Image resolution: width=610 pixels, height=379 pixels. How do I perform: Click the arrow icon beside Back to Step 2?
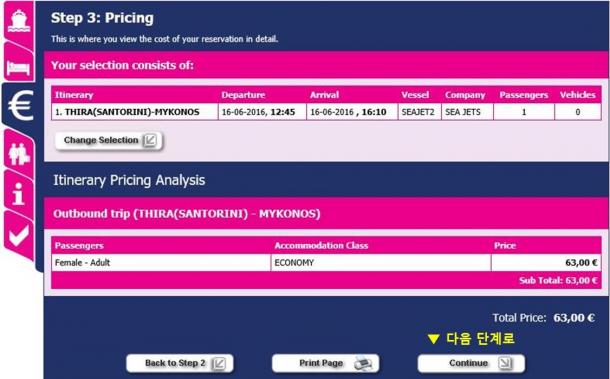[219, 363]
